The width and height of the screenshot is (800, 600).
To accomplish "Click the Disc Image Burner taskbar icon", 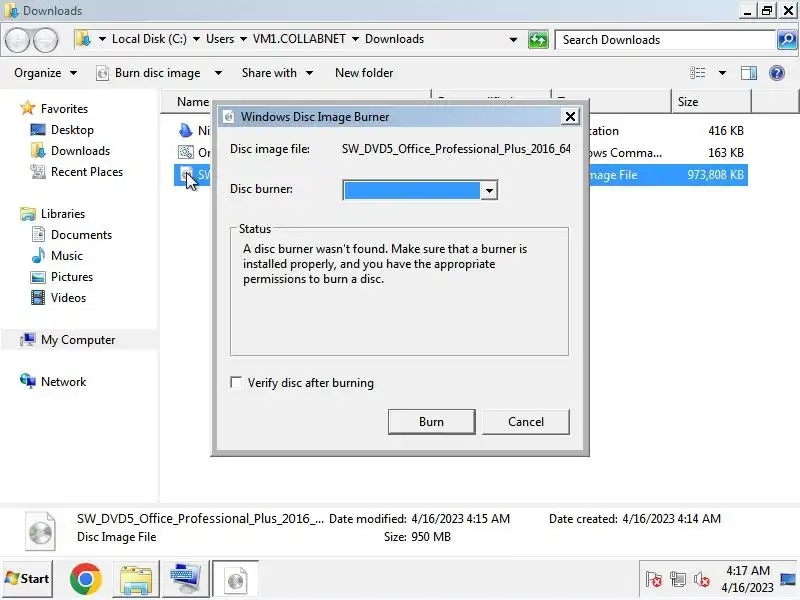I will 235,579.
